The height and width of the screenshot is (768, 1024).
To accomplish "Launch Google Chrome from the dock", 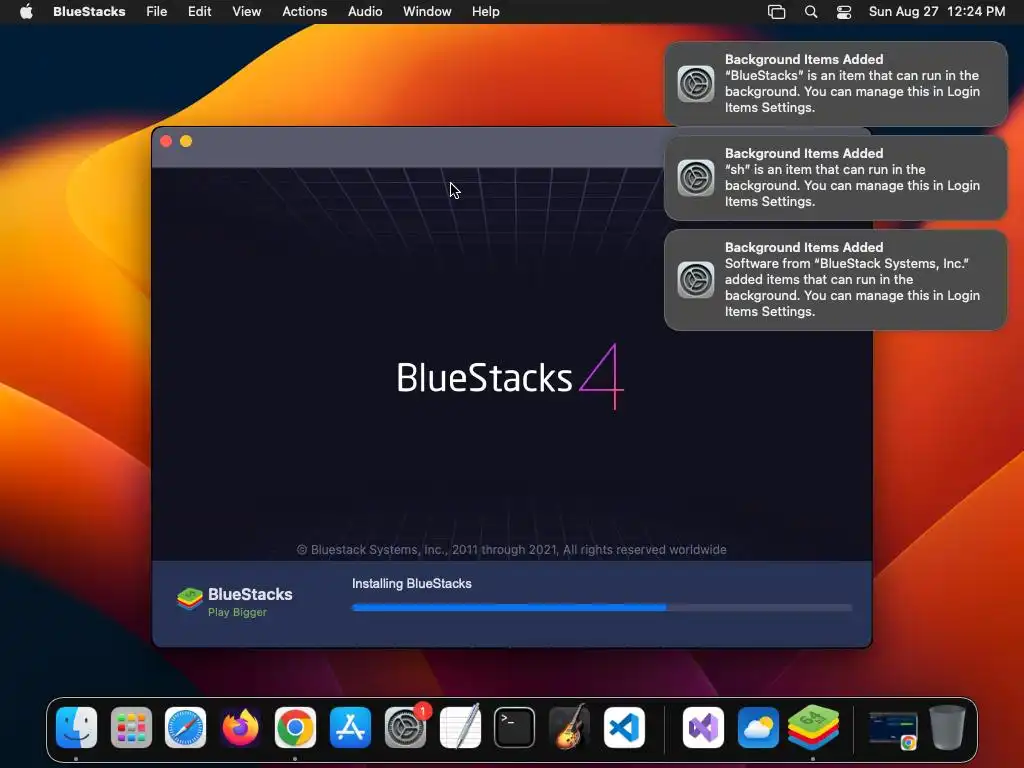I will pos(295,727).
